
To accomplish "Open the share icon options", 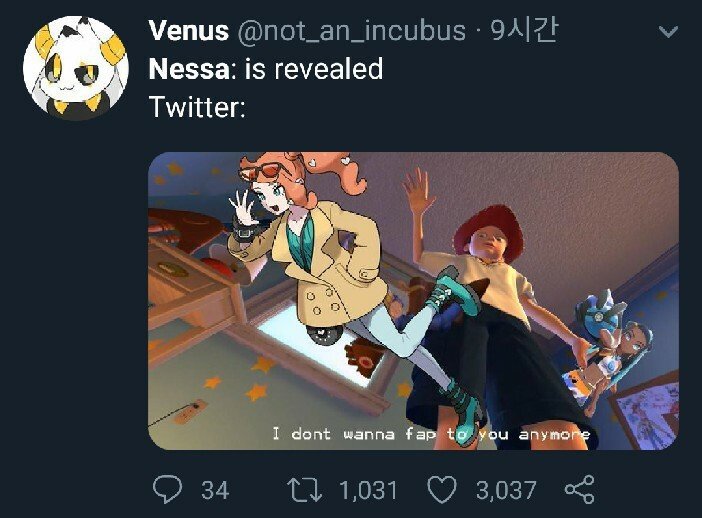I will (x=580, y=490).
